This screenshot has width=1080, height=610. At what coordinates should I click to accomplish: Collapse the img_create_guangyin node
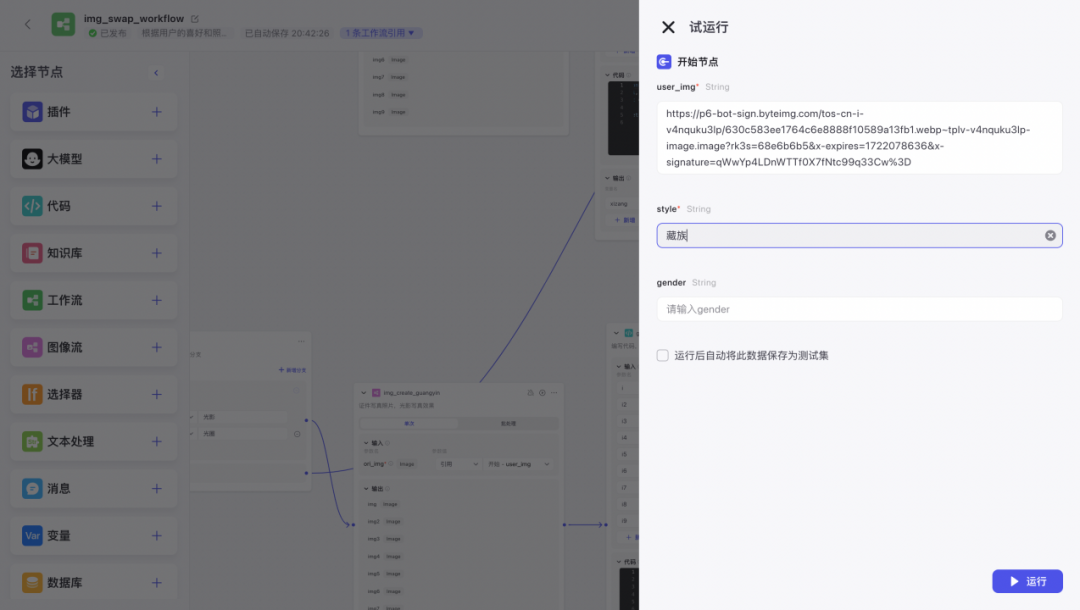click(364, 393)
